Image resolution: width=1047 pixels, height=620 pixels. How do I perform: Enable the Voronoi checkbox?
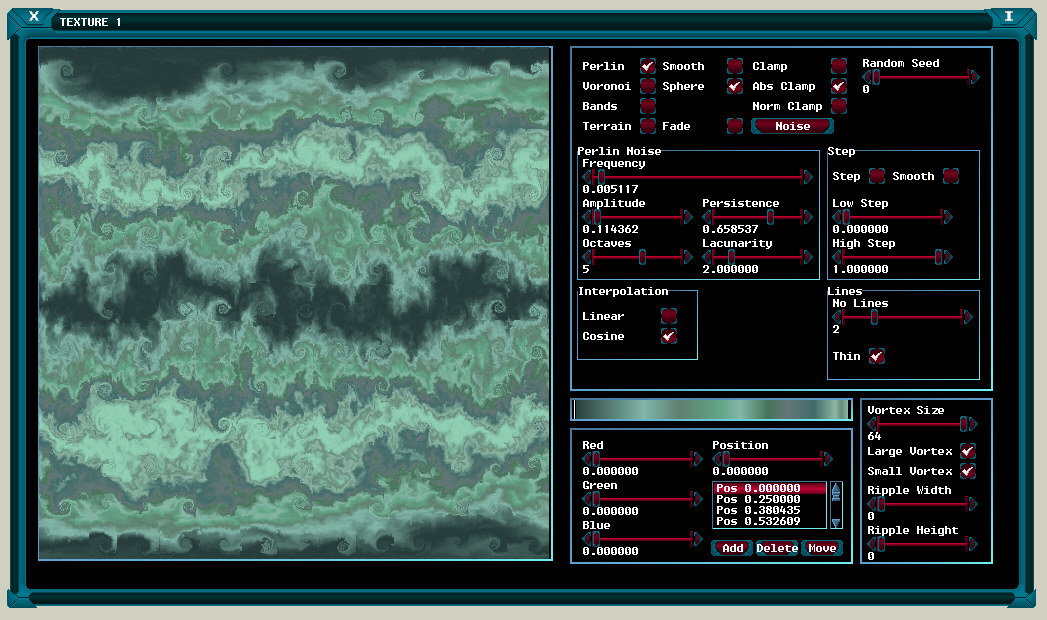click(x=648, y=86)
